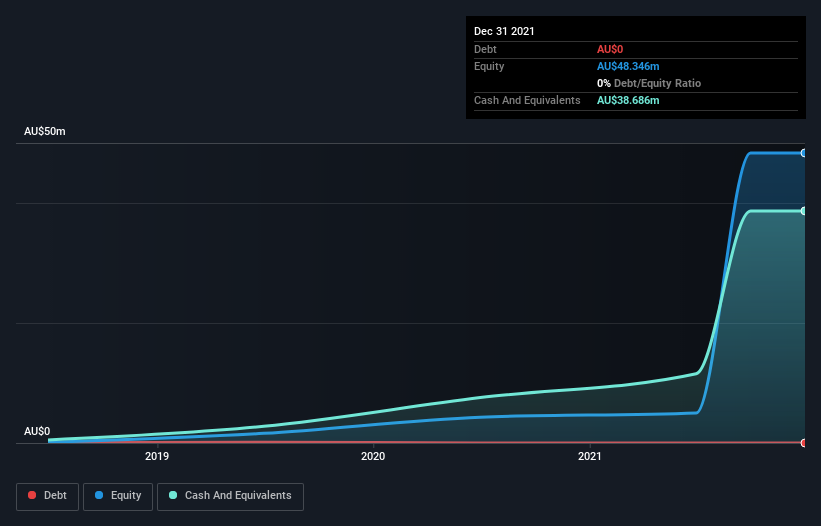This screenshot has height=526, width=821.
Task: Click the tooltip Equity row label
Action: [x=489, y=66]
